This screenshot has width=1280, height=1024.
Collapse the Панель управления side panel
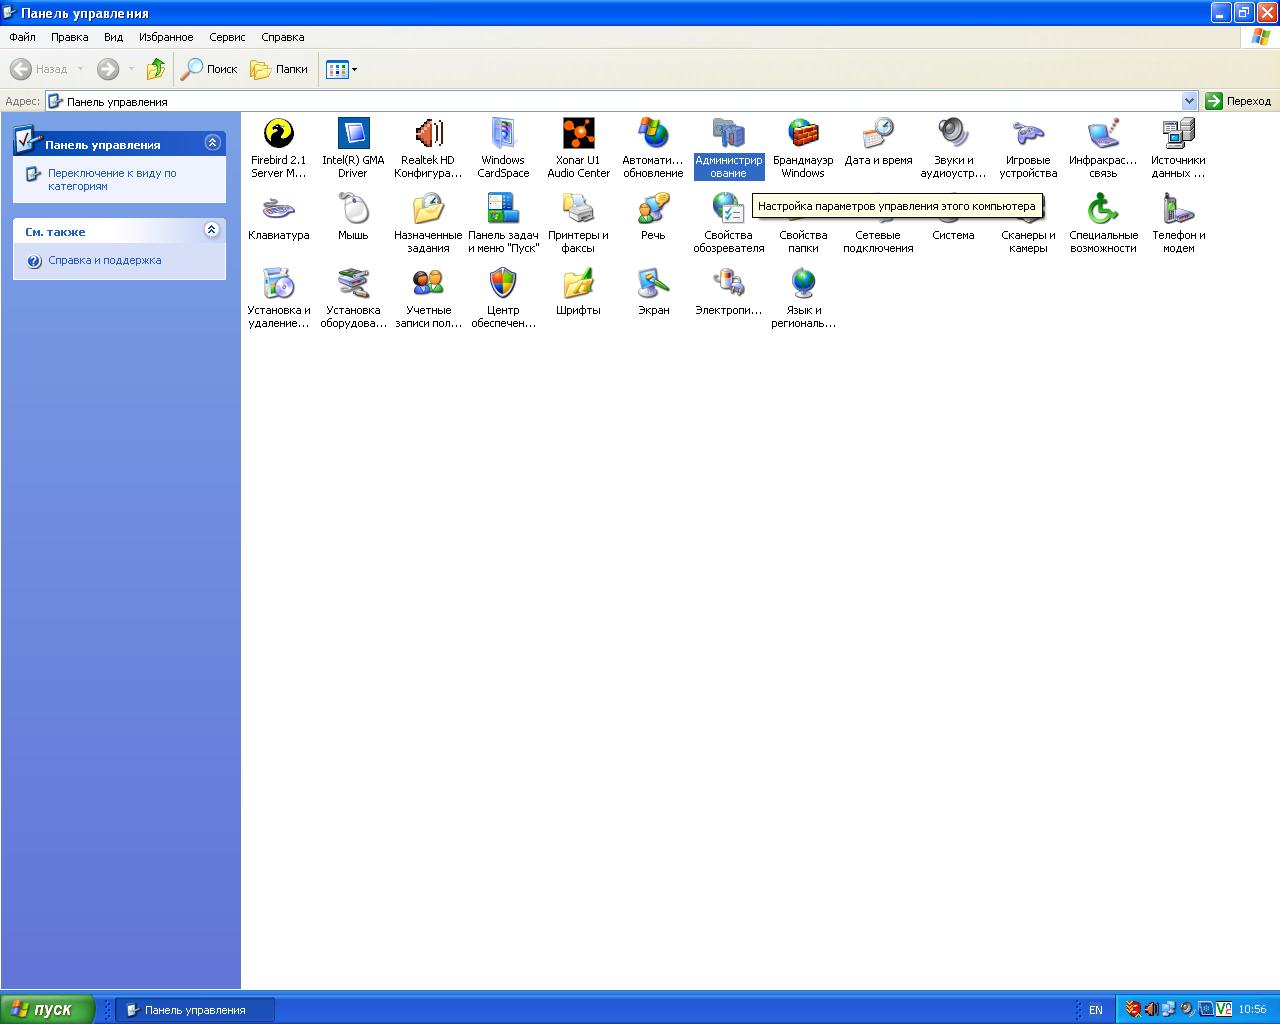[x=212, y=143]
